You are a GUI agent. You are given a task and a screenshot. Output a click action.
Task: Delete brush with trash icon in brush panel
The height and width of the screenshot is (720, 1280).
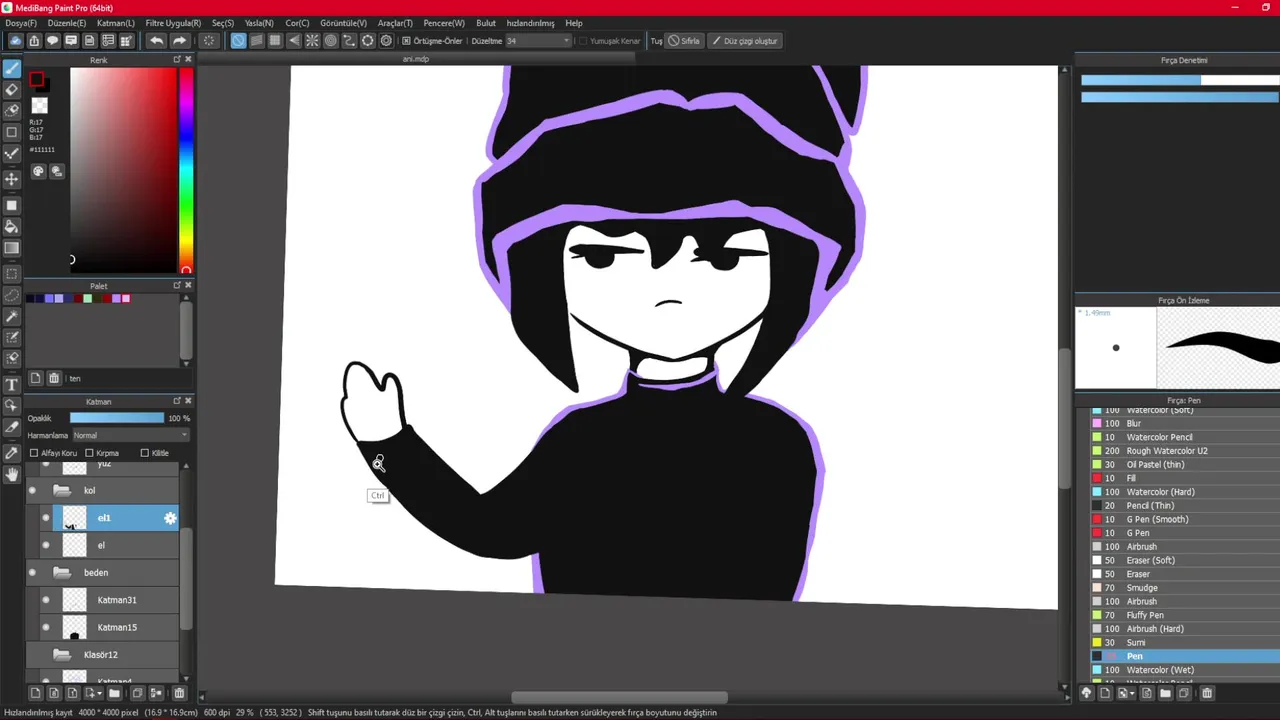[x=1207, y=693]
